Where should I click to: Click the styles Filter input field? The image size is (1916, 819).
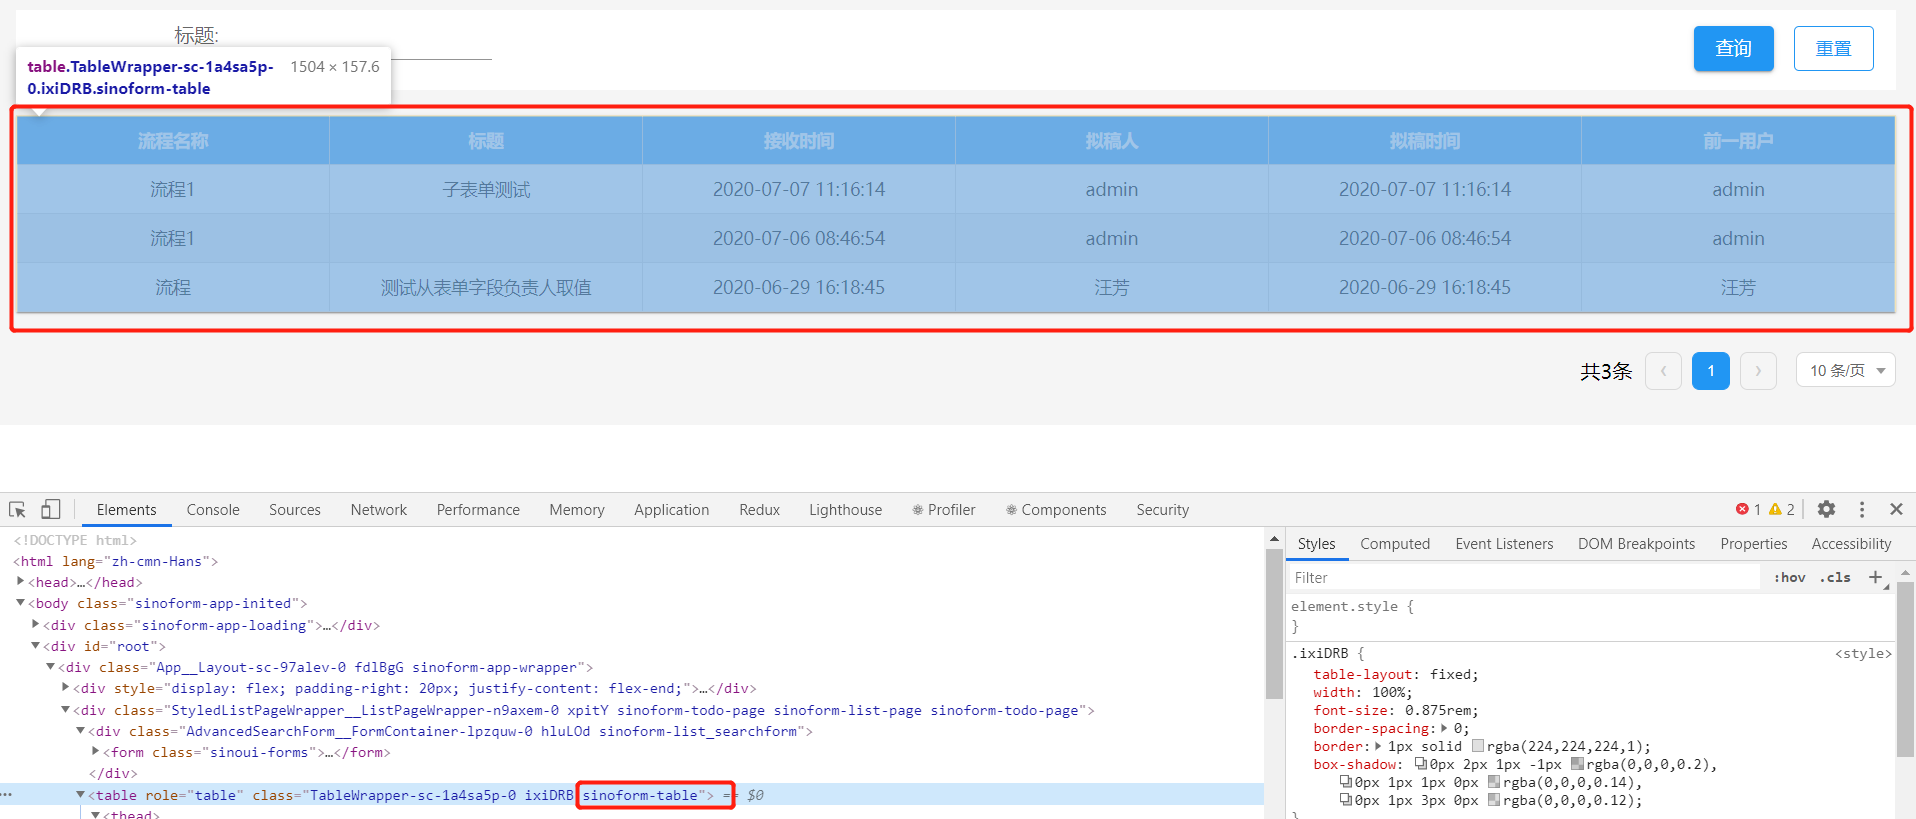click(x=1523, y=578)
